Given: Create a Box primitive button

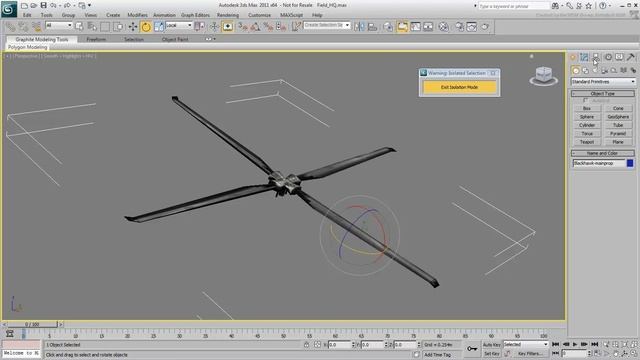Looking at the screenshot, I should (587, 108).
